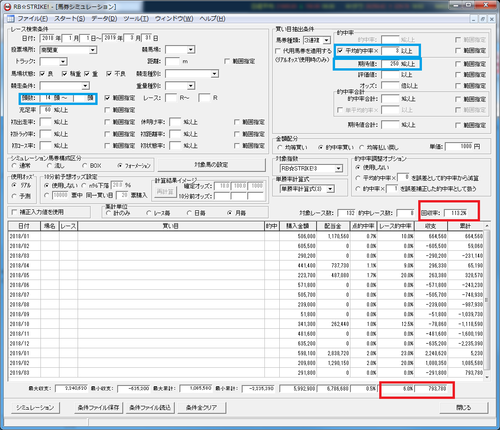Screen dimensions: 500x430
Task: Check 範囲指定 in the 距離 row
Action: point(227,61)
